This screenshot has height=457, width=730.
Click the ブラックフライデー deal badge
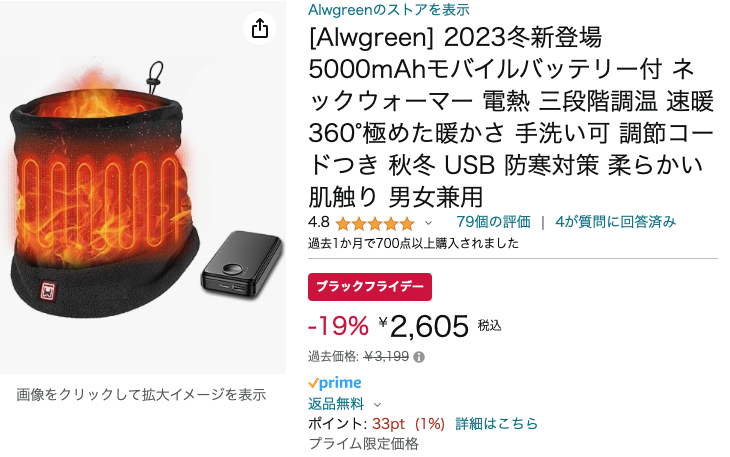[x=370, y=287]
